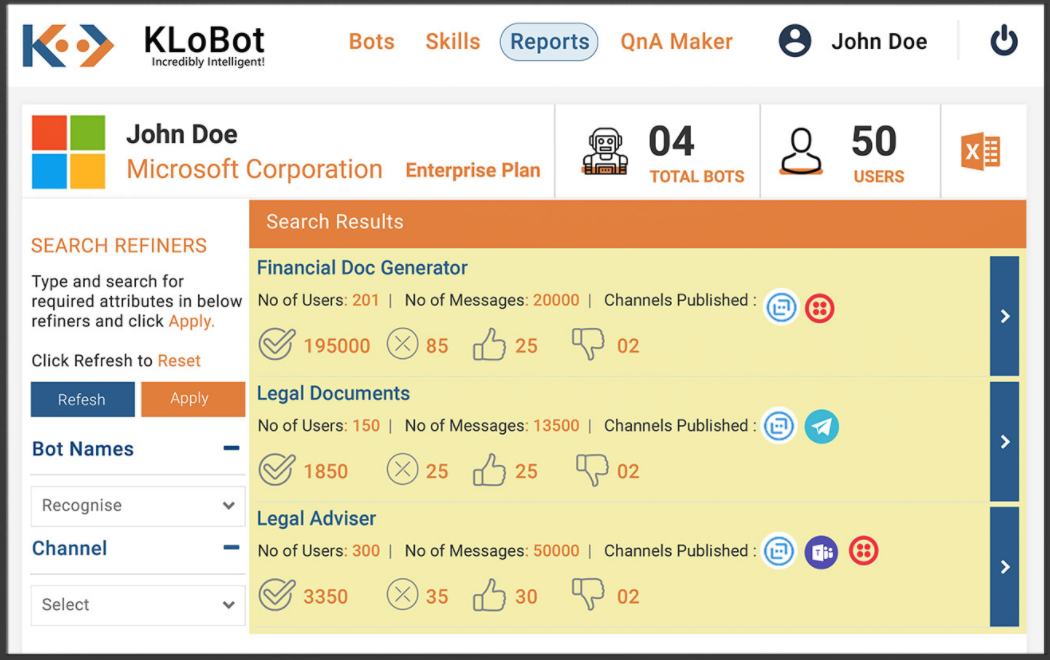Viewport: 1050px width, 660px height.
Task: Click the orange Apply button
Action: coord(193,399)
